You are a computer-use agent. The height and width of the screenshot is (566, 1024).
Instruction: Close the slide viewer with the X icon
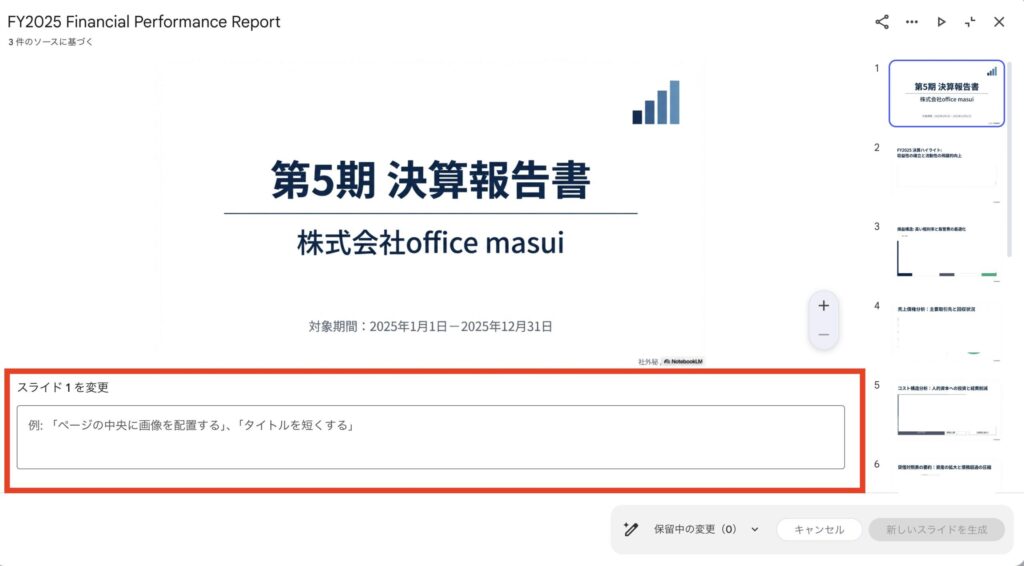(x=999, y=22)
